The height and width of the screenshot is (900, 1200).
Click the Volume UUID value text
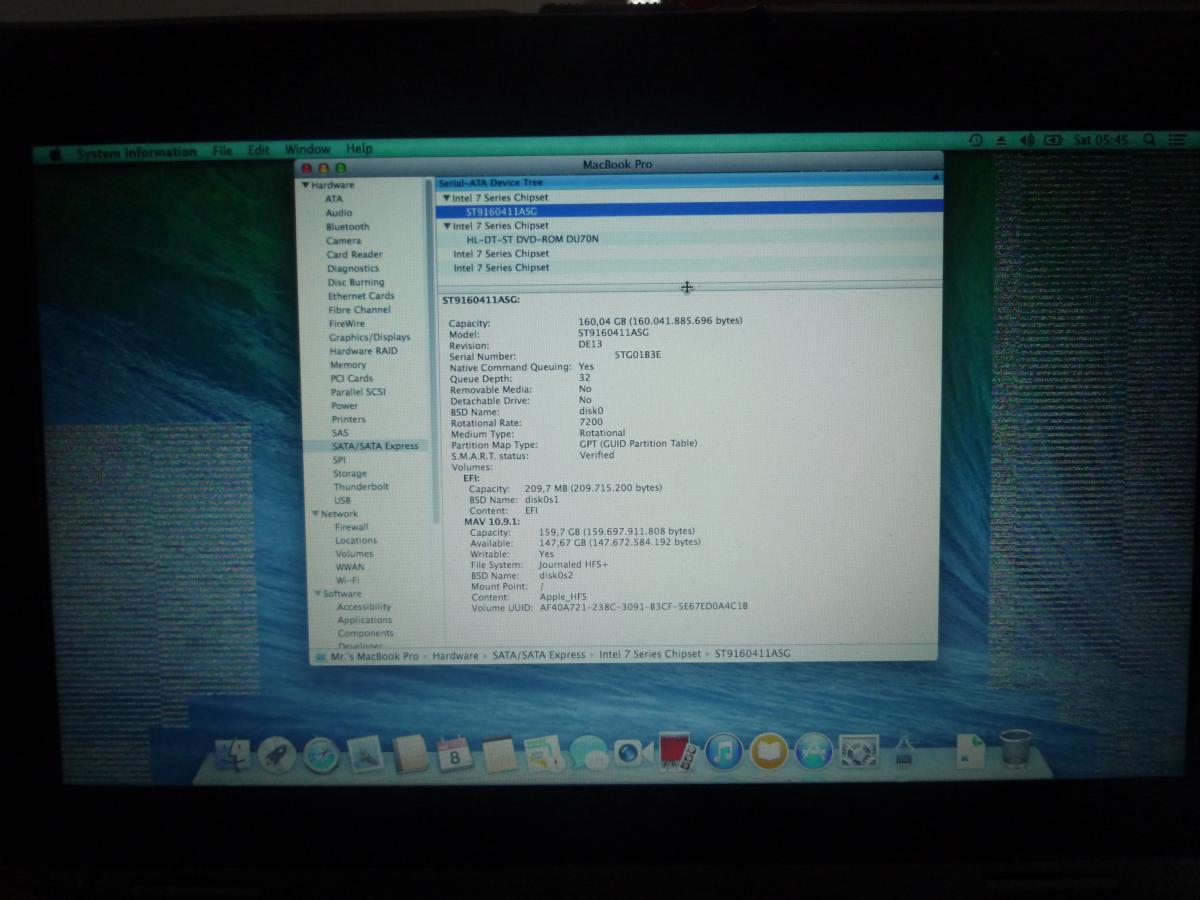[644, 606]
